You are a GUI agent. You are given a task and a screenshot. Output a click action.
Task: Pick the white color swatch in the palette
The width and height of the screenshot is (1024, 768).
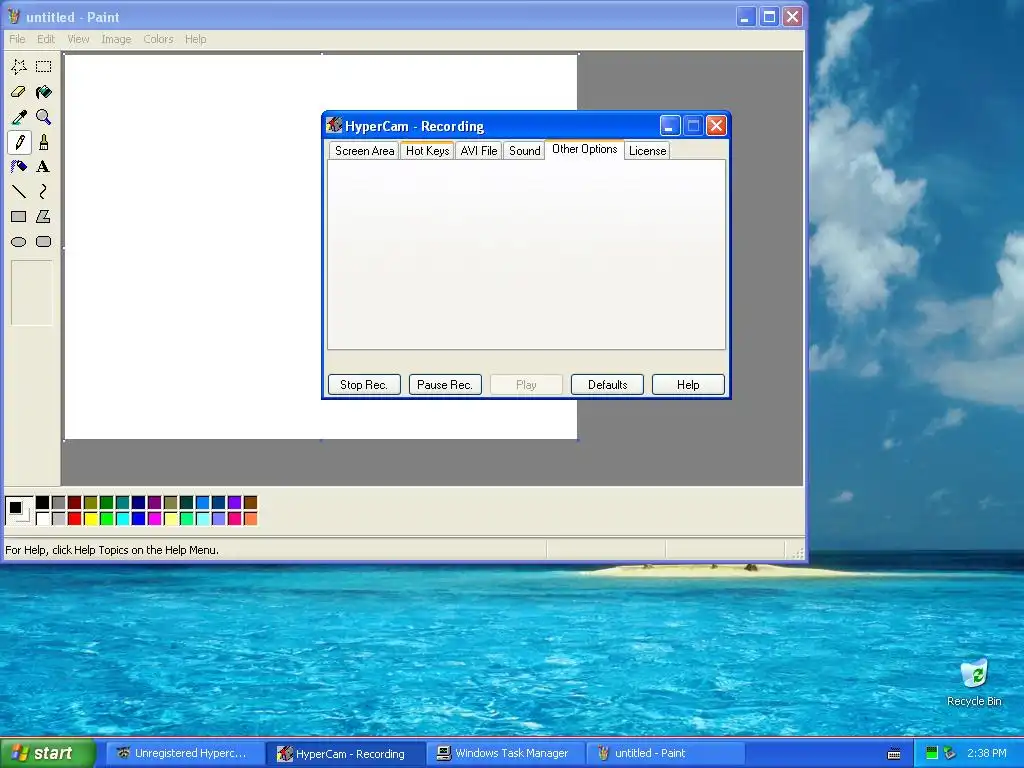[42, 519]
